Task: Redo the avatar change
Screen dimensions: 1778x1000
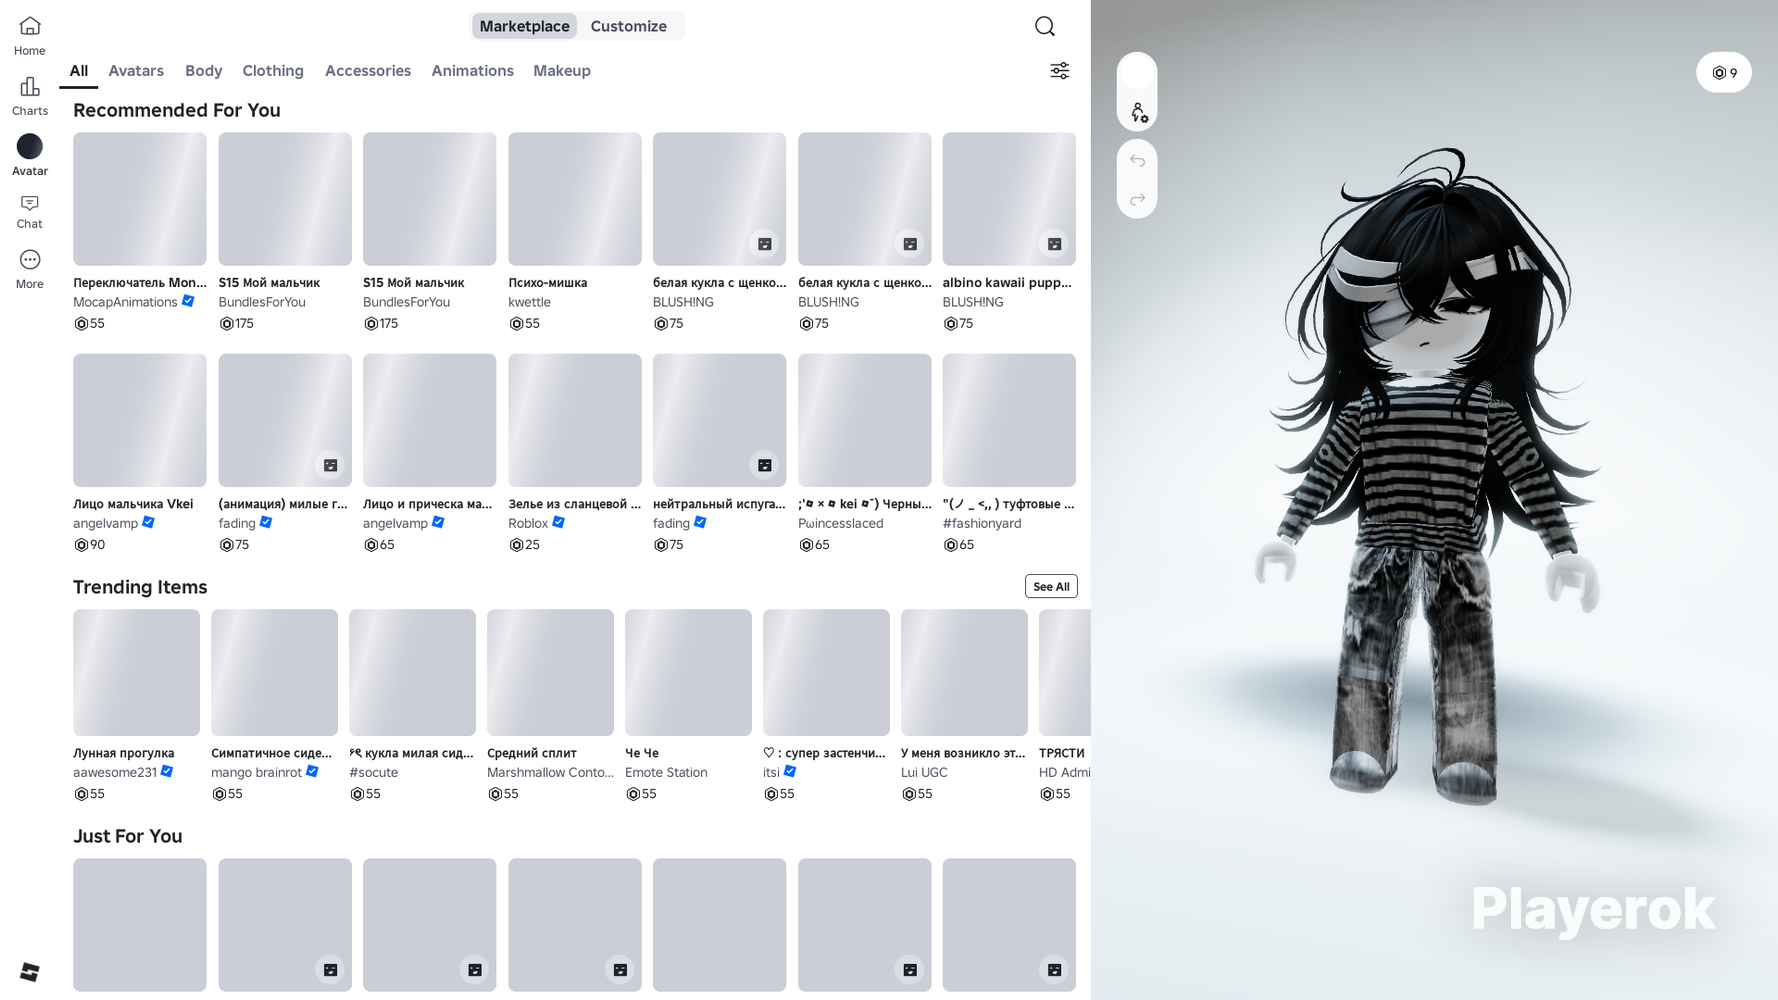Action: [x=1137, y=199]
